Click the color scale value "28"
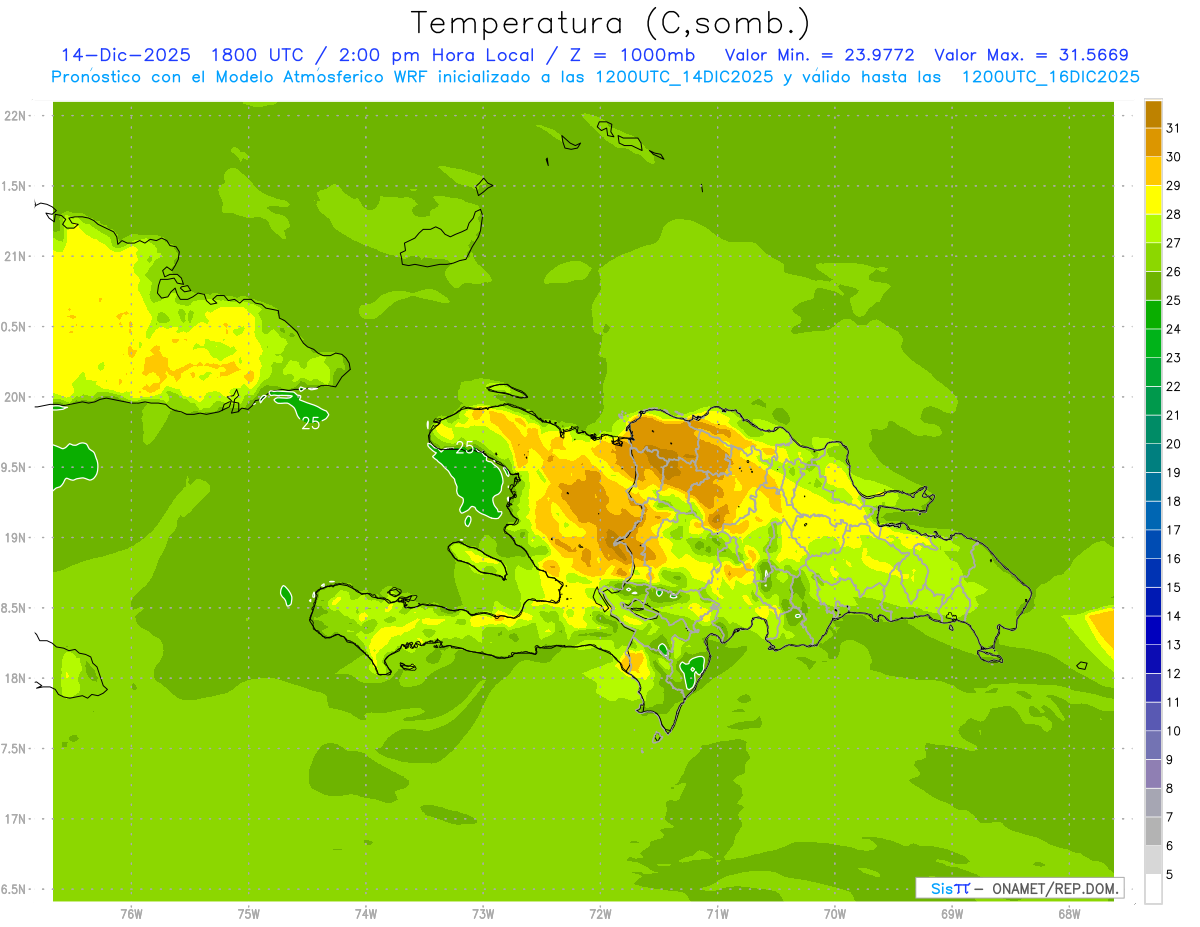Screen dimensions: 1200x927 1174,214
